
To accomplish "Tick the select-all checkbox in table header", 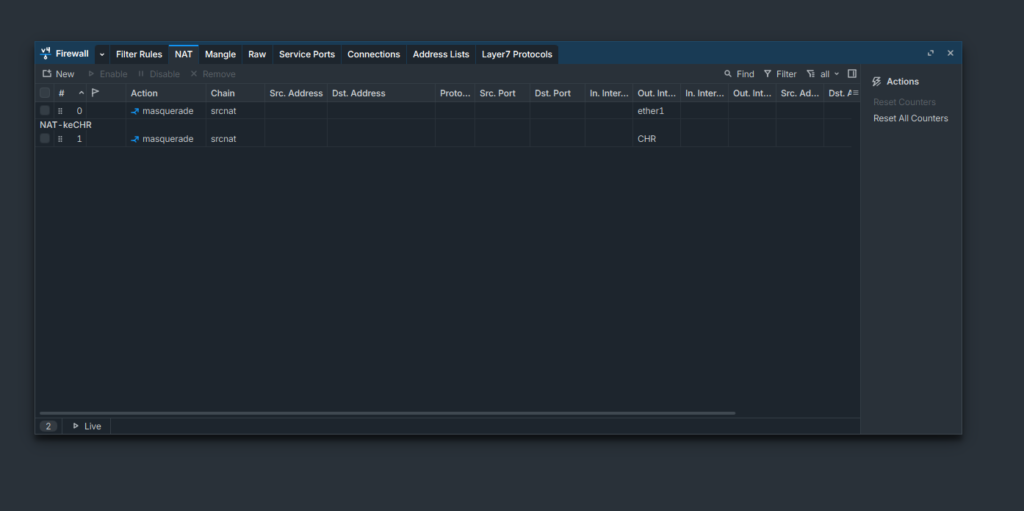I will click(45, 93).
